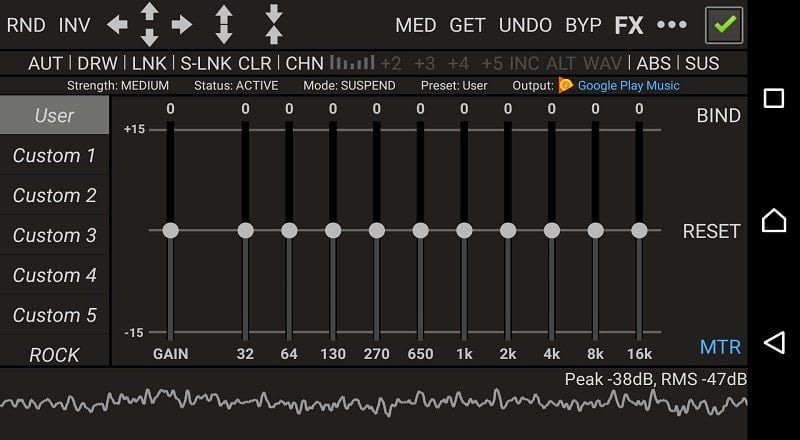Open the FX effects panel
800x440 pixels.
(x=629, y=25)
